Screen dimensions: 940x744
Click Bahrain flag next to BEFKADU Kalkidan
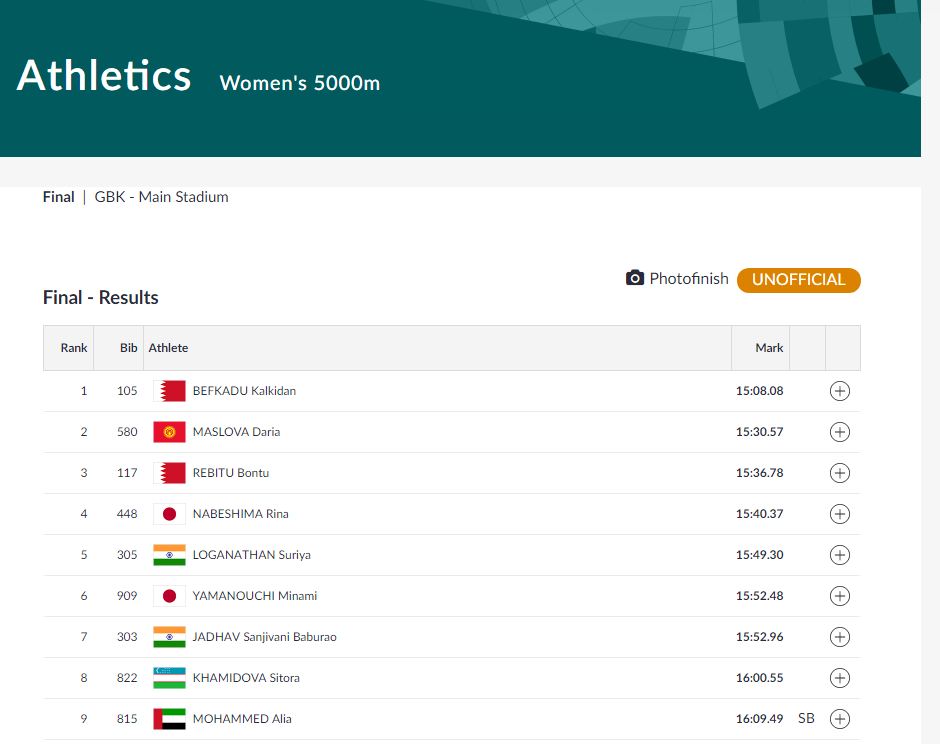pos(169,391)
